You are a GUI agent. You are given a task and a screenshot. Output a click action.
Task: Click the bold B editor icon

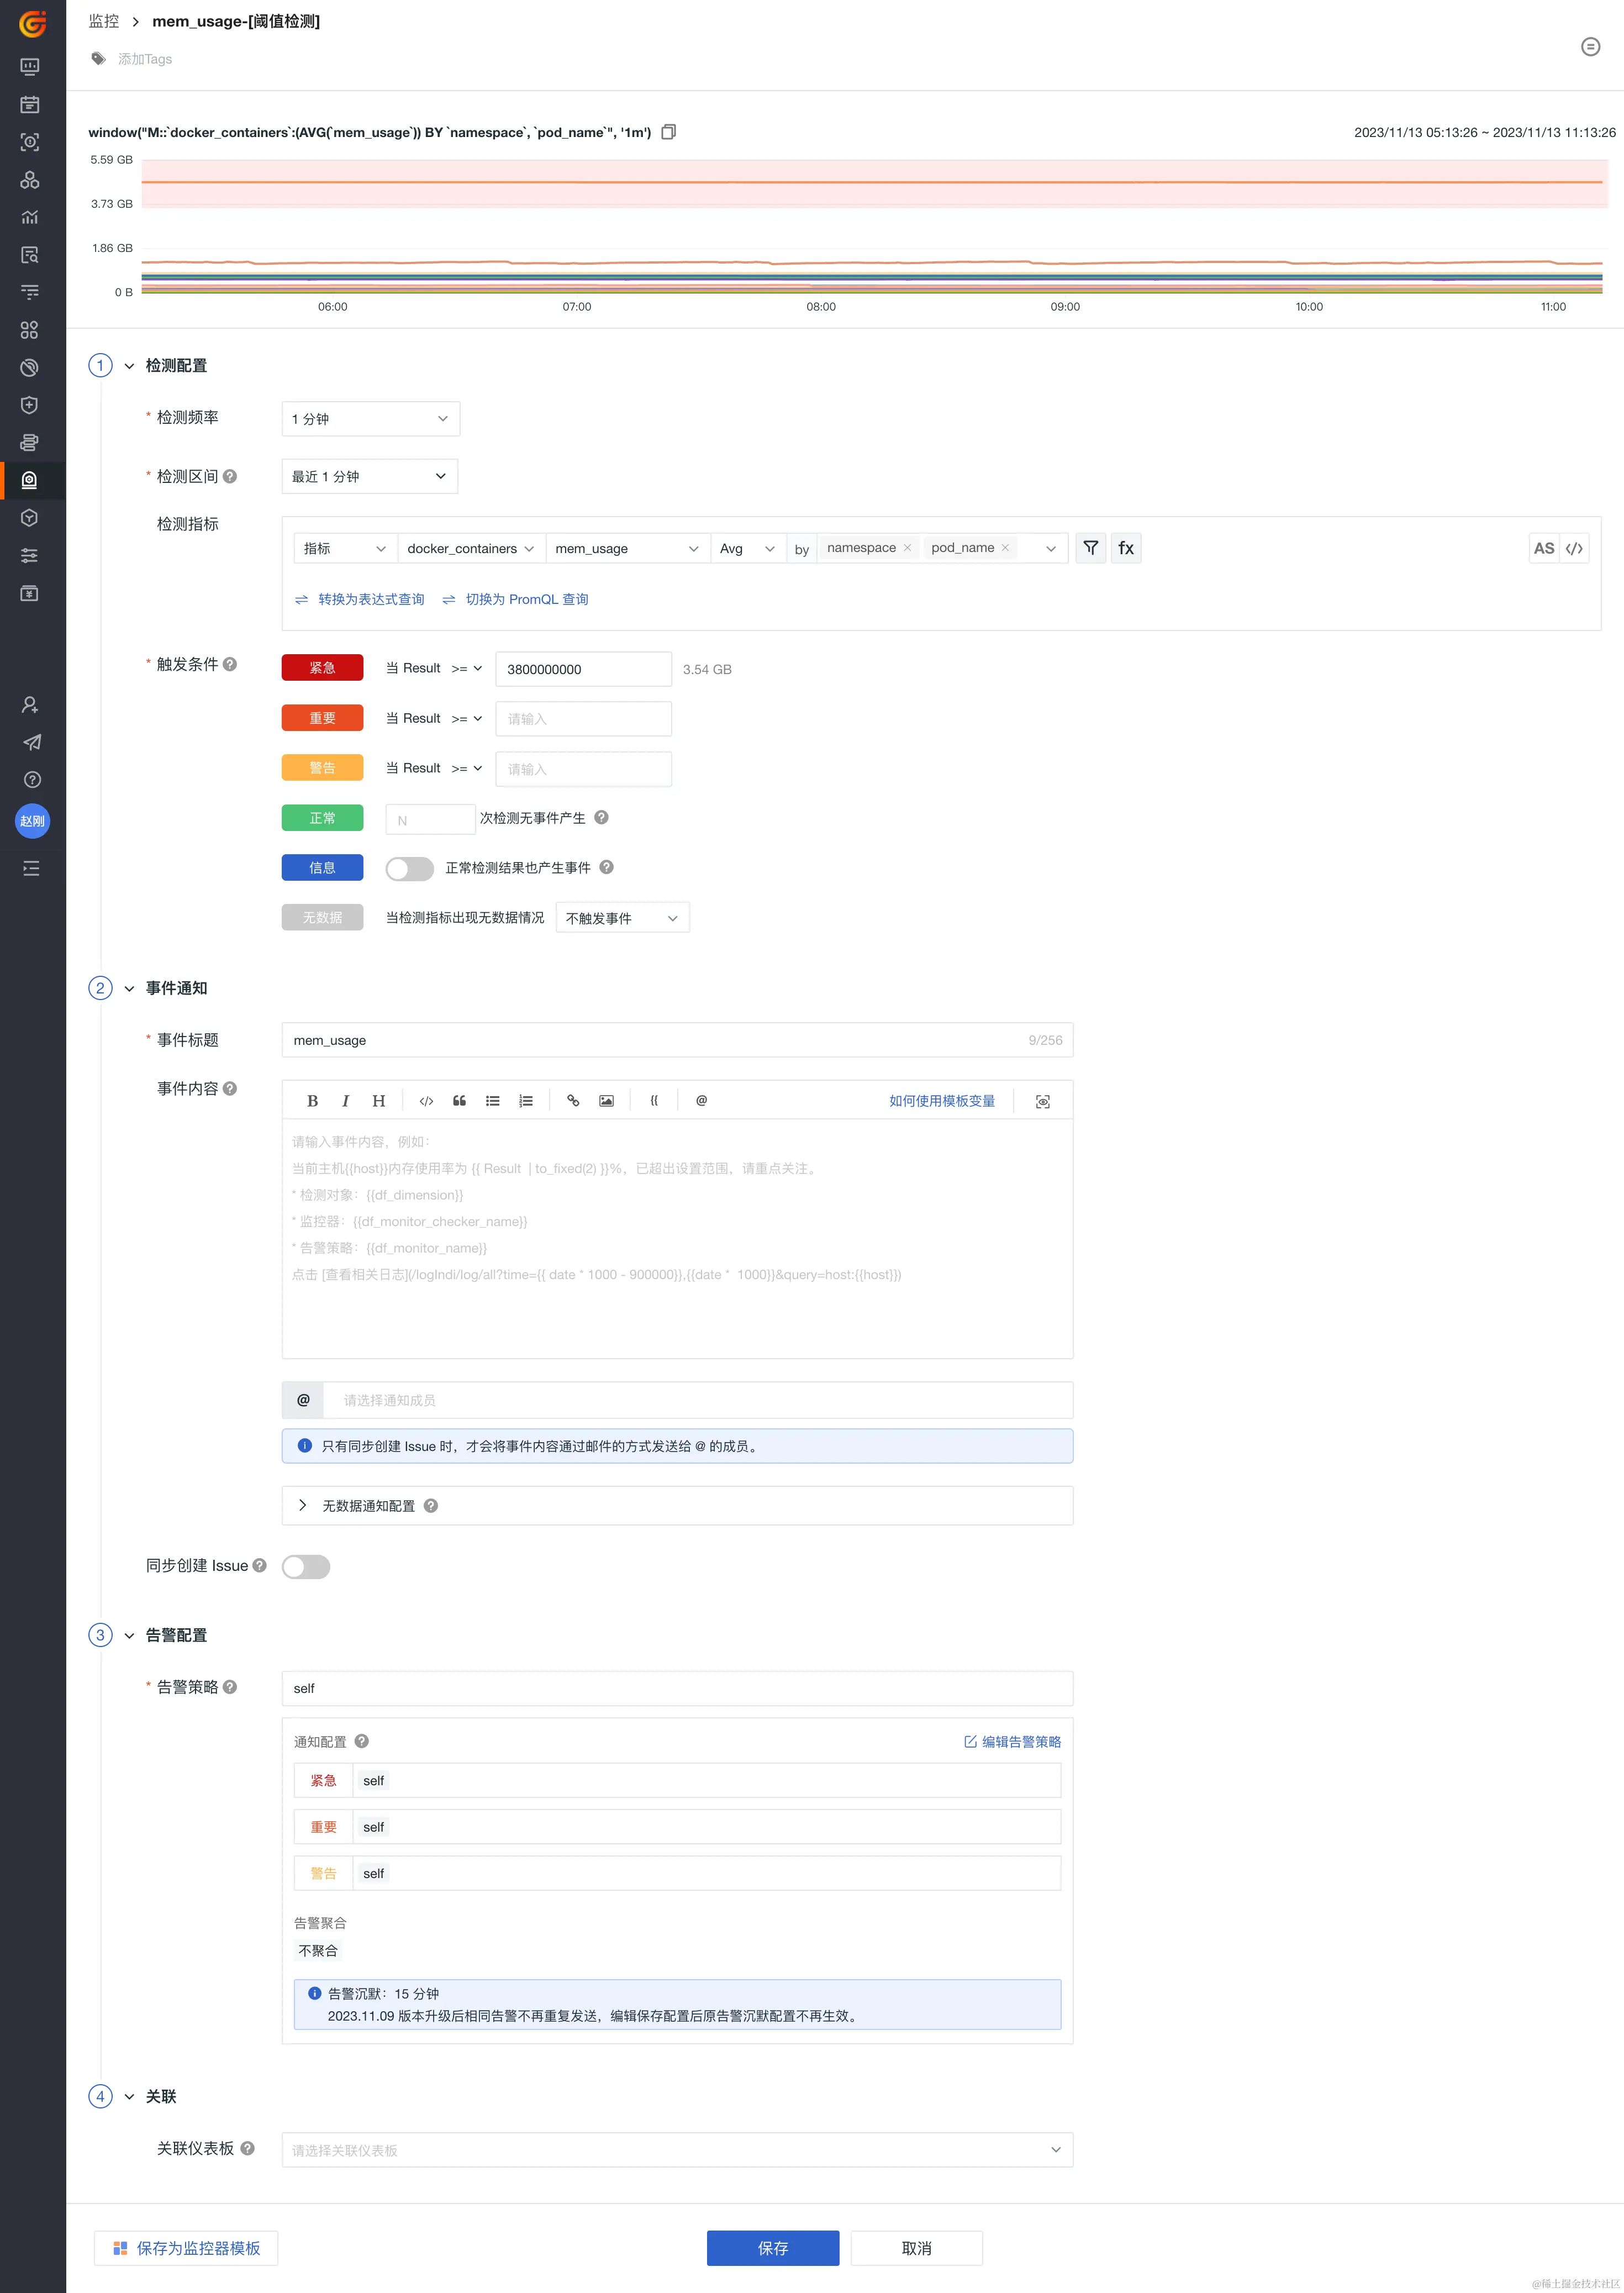(312, 1101)
